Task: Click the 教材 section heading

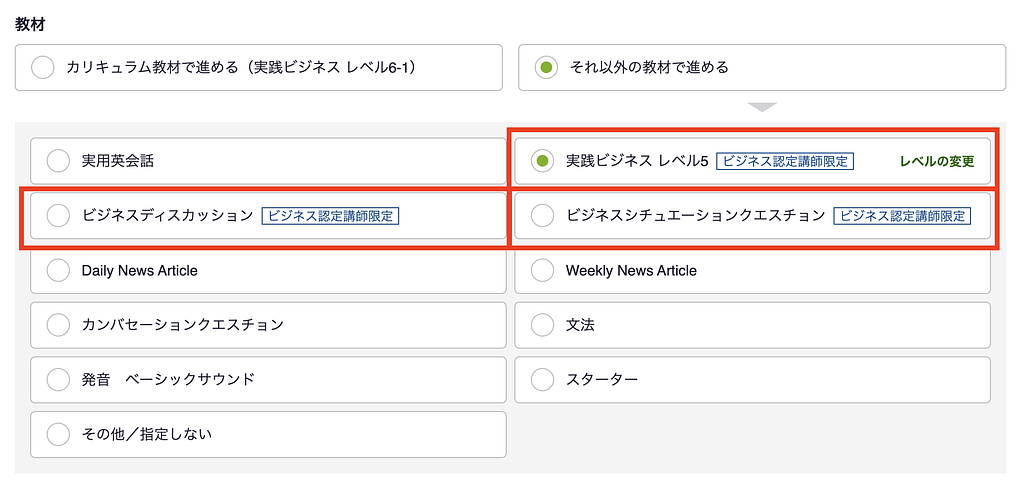Action: pos(29,24)
